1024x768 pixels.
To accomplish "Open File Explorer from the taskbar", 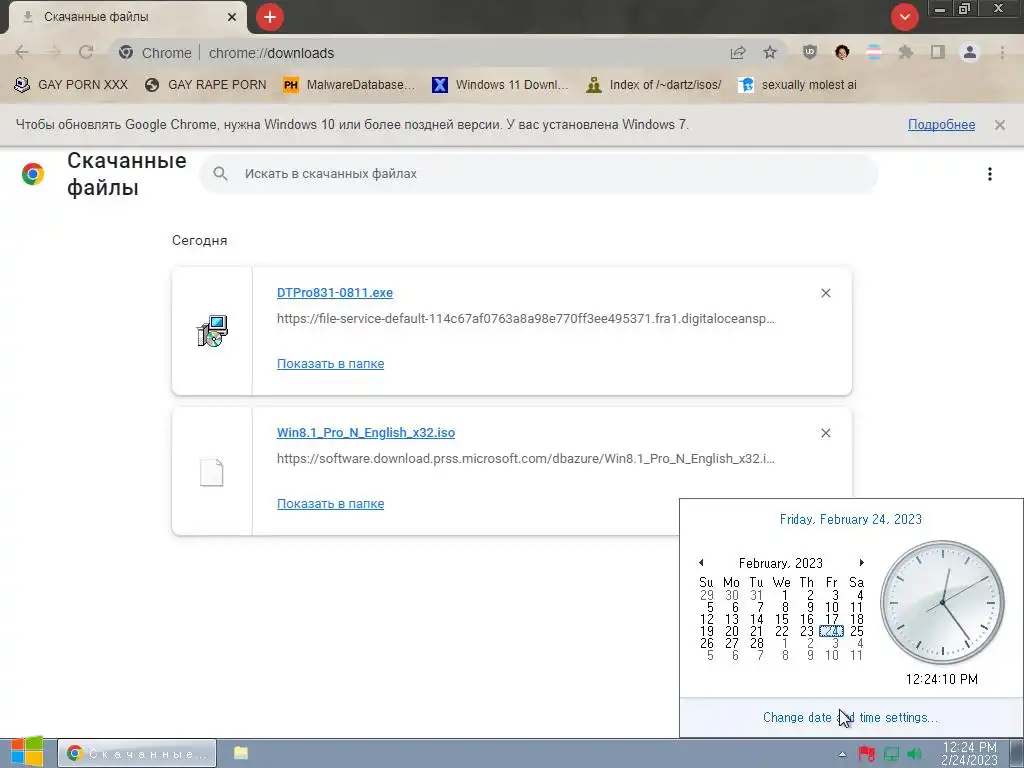I will point(241,753).
